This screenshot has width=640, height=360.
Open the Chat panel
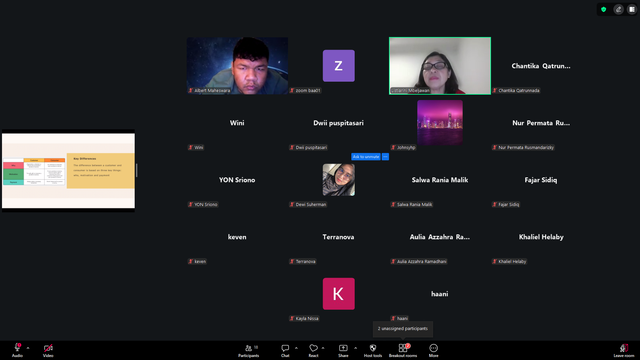(x=285, y=350)
